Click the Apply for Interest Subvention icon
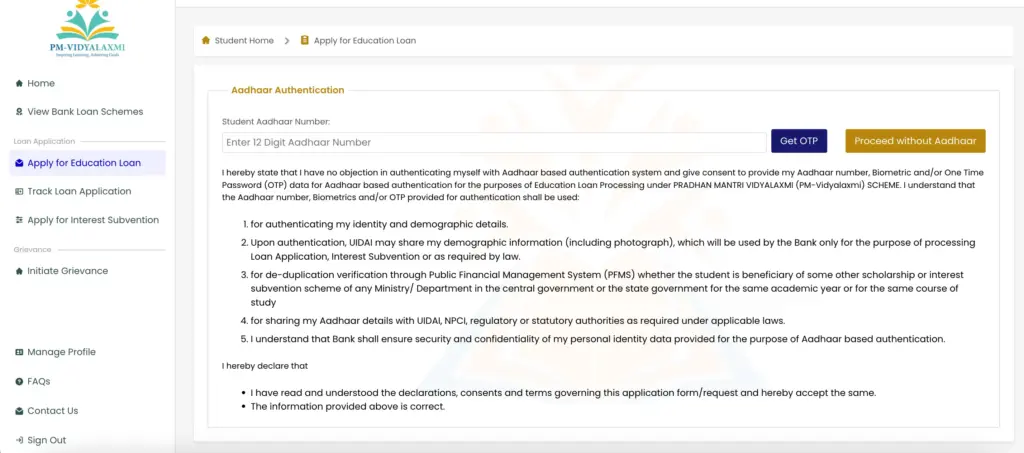This screenshot has height=453, width=1024. pyautogui.click(x=19, y=220)
